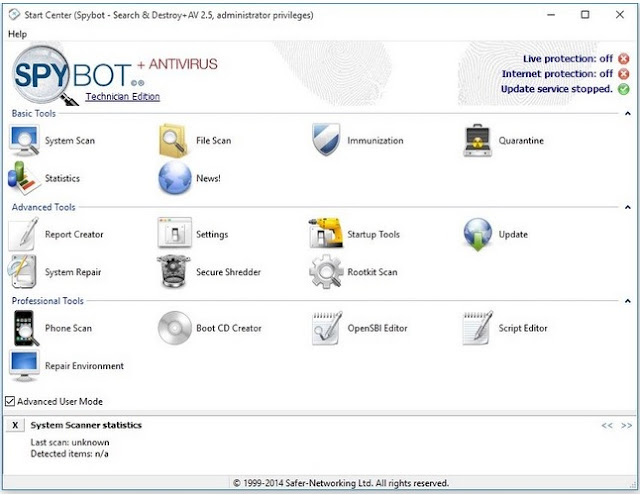Click the Internet protection: off status text
The height and width of the screenshot is (495, 640).
click(x=557, y=74)
